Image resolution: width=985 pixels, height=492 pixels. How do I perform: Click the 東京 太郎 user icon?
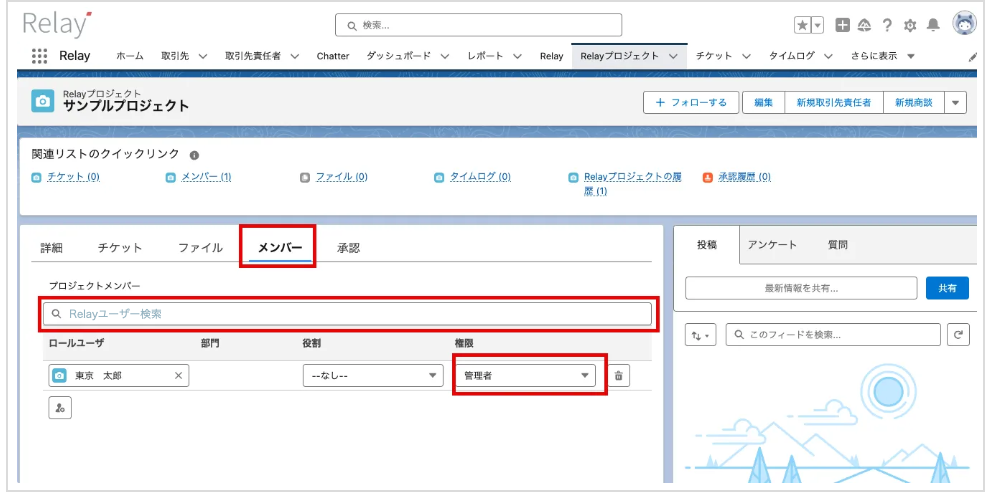60,376
